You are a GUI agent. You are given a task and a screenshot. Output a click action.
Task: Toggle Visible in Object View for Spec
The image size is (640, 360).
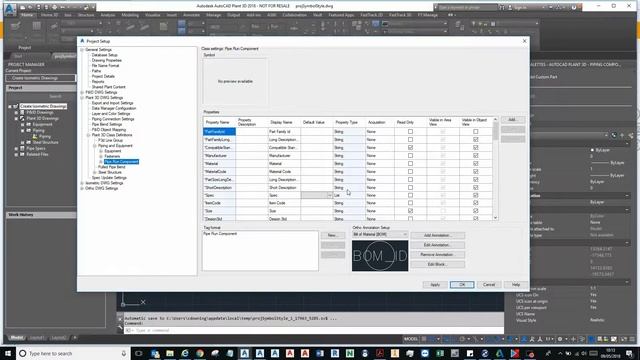(476, 195)
